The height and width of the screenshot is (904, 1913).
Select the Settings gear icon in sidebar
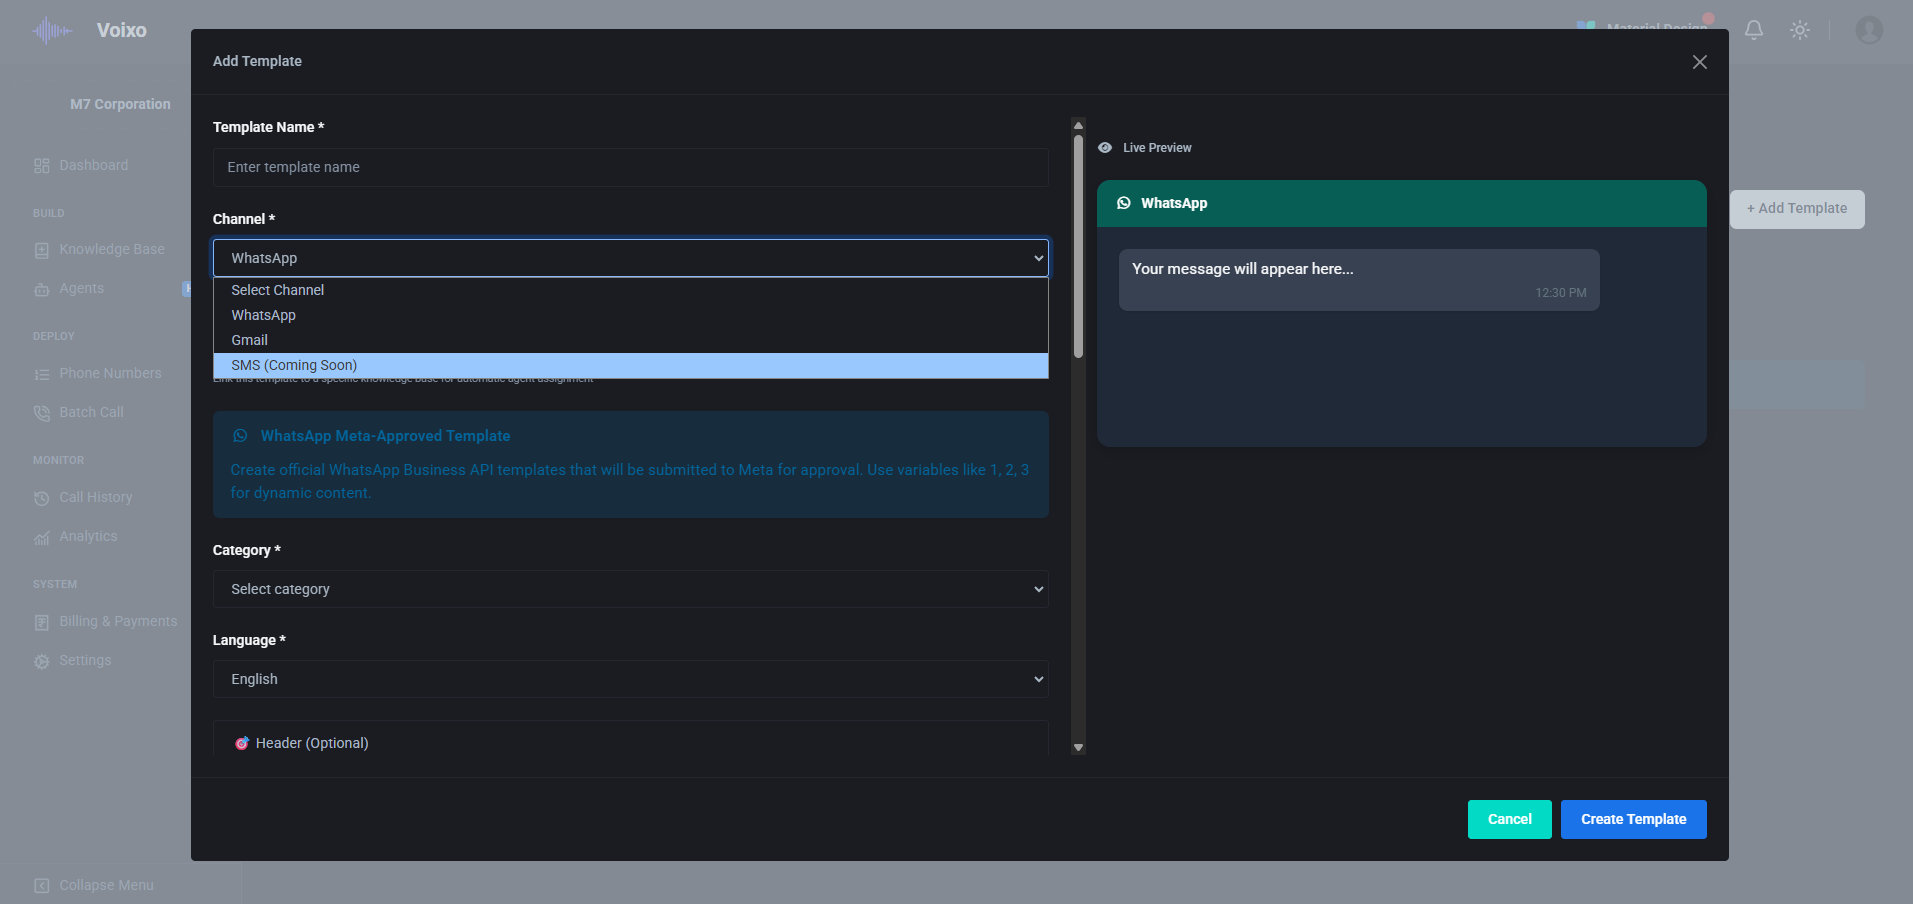point(41,660)
